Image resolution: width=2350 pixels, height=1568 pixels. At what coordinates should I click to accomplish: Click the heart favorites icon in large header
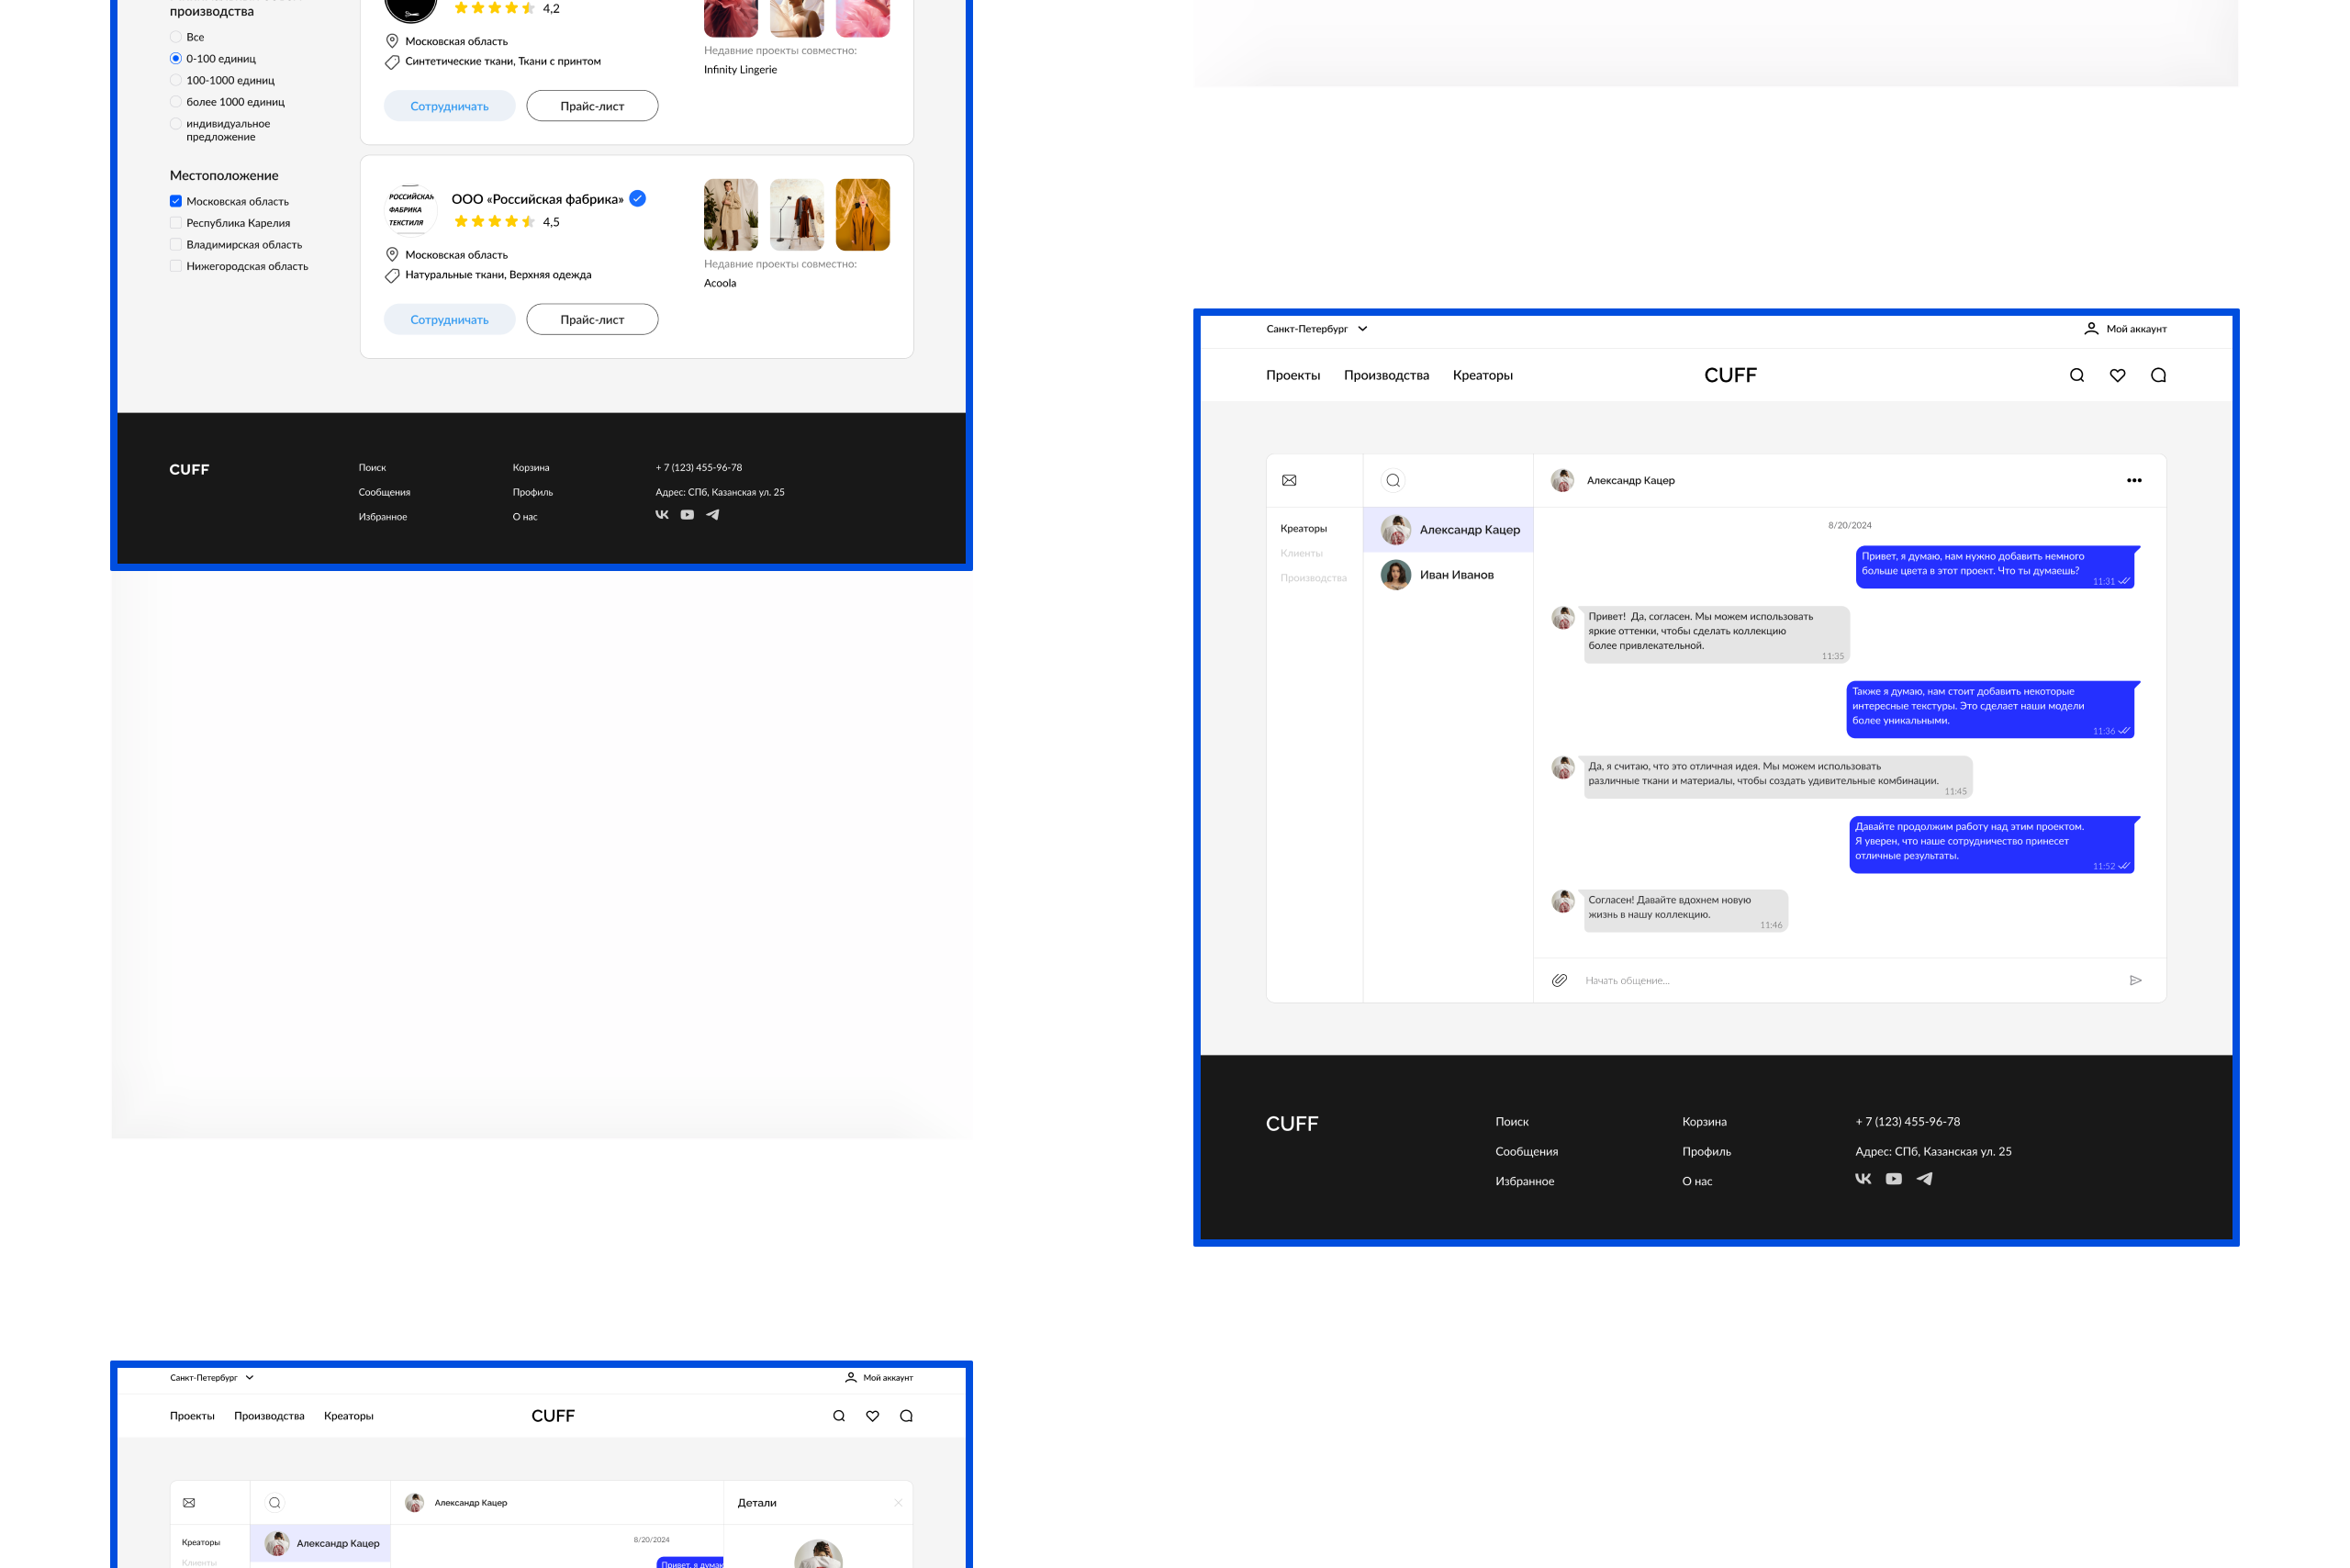[2117, 375]
